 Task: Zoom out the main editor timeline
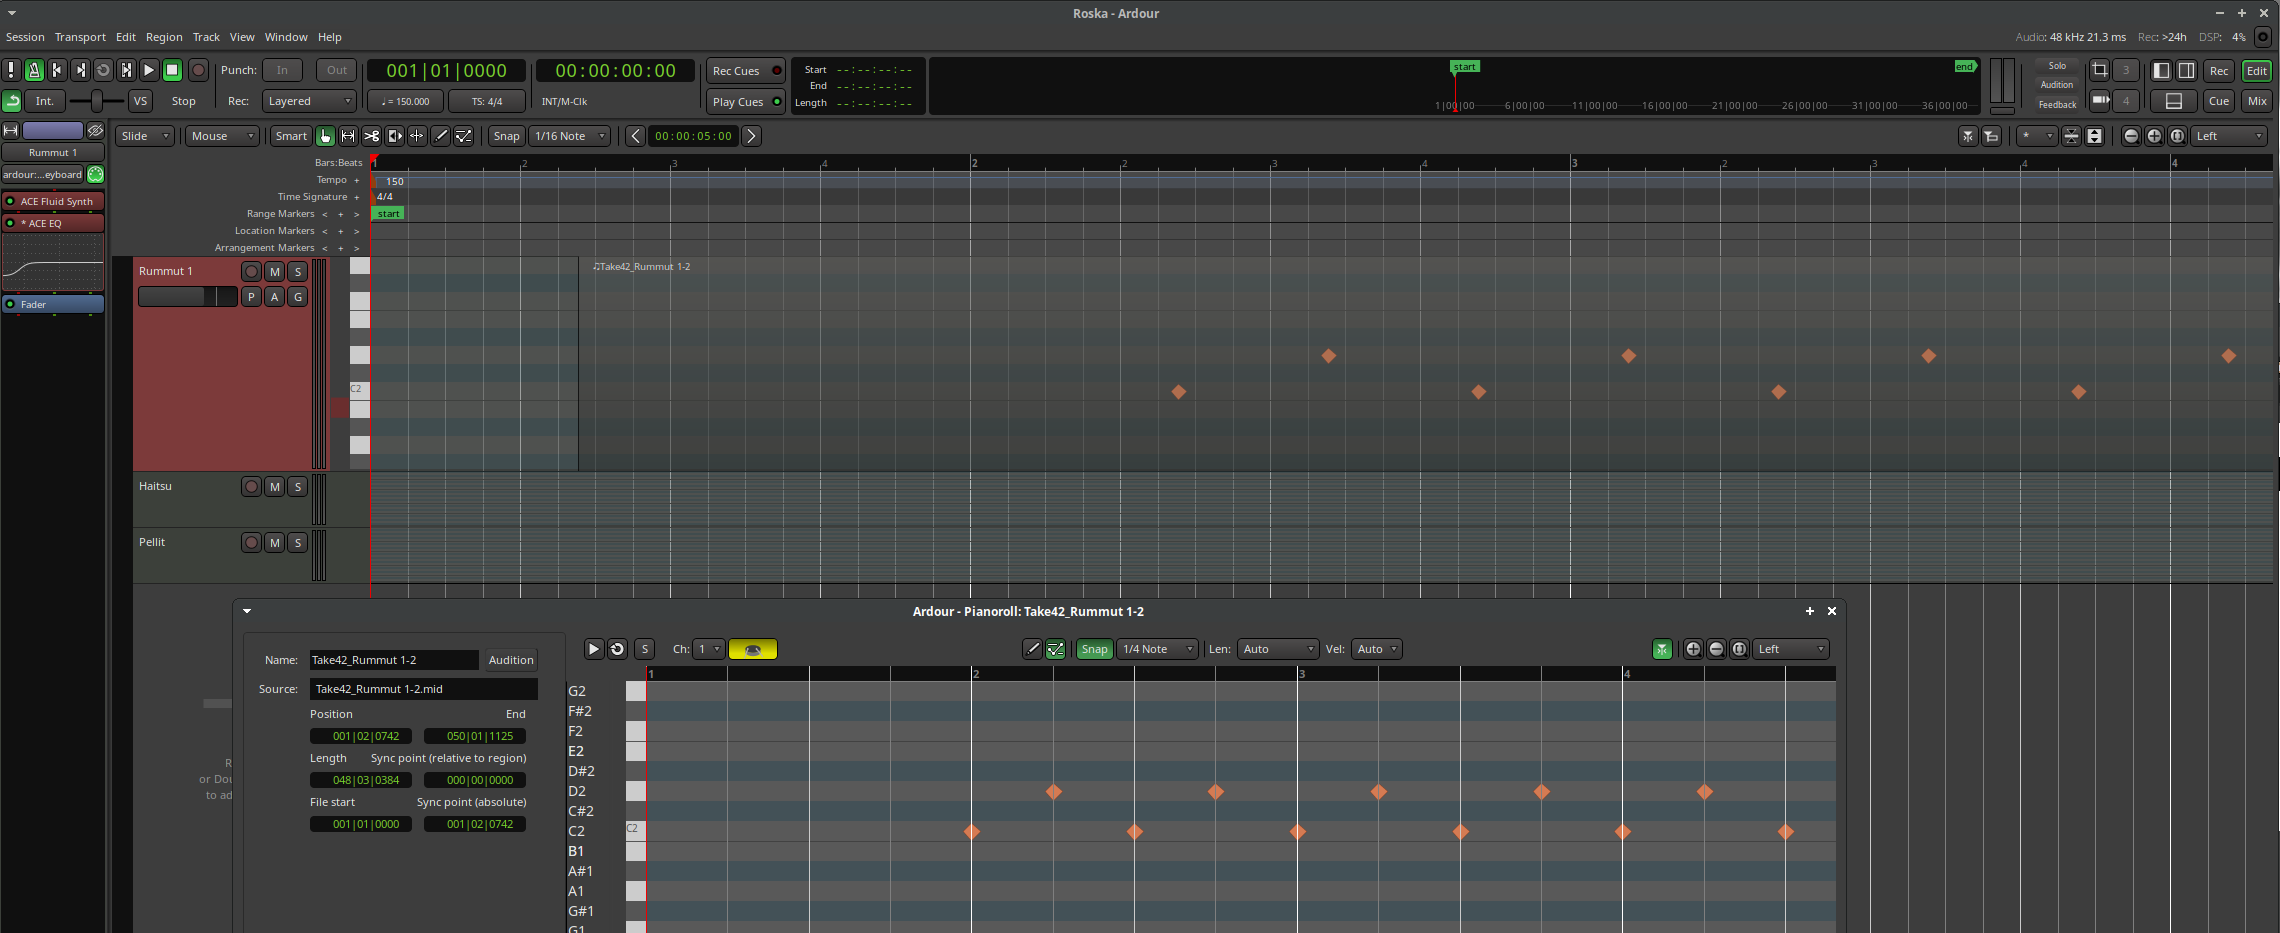pos(2131,136)
